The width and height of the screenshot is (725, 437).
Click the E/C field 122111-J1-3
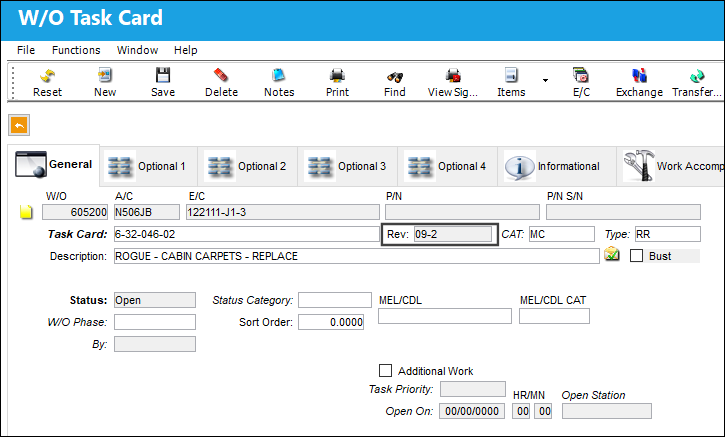point(283,212)
